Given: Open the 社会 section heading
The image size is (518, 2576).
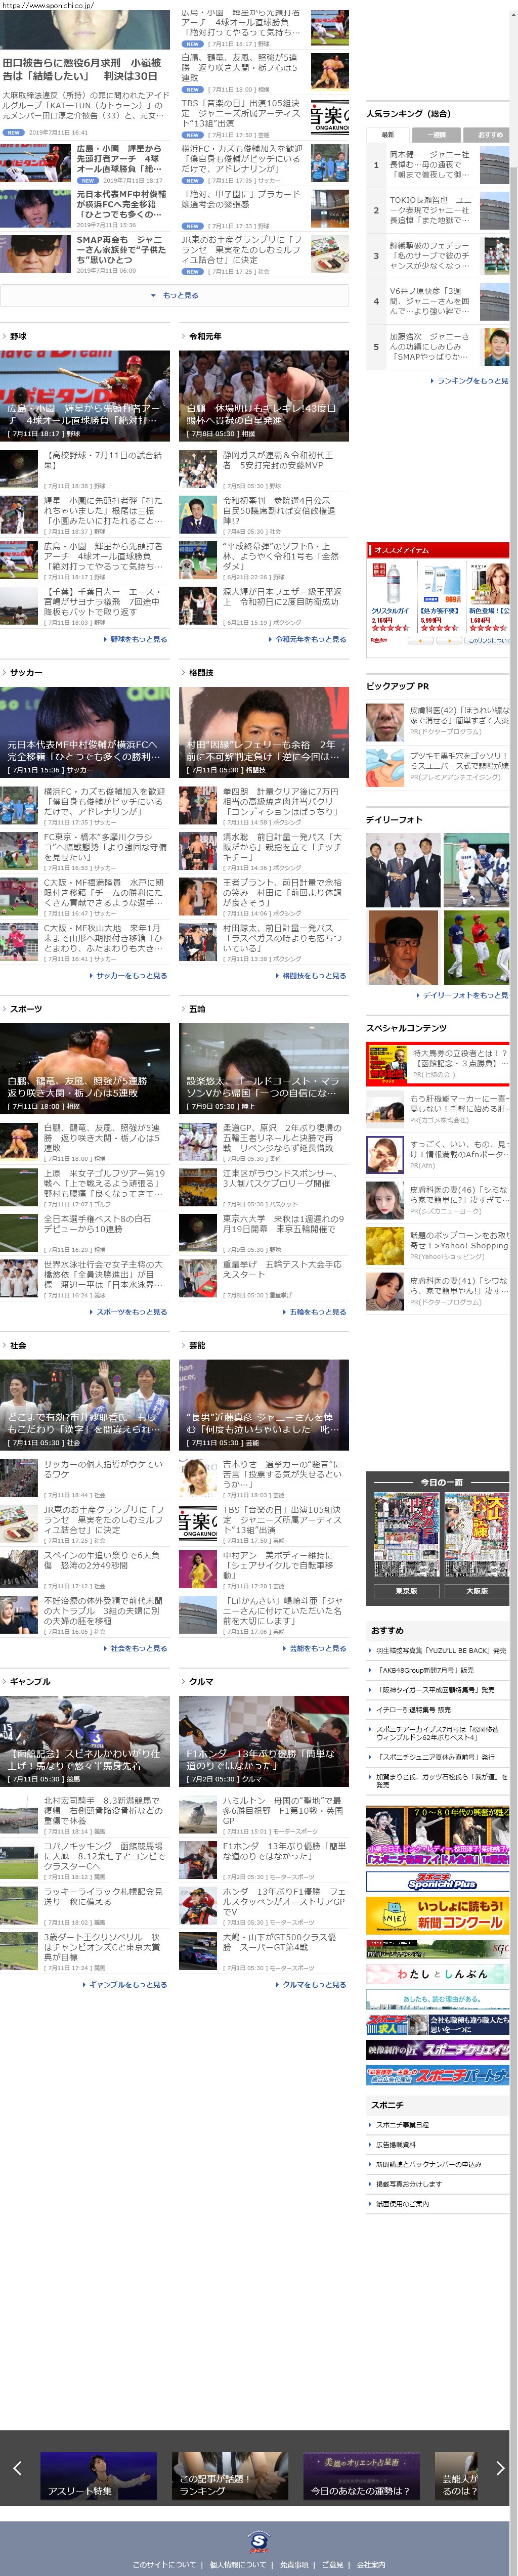Looking at the screenshot, I should click(18, 1345).
